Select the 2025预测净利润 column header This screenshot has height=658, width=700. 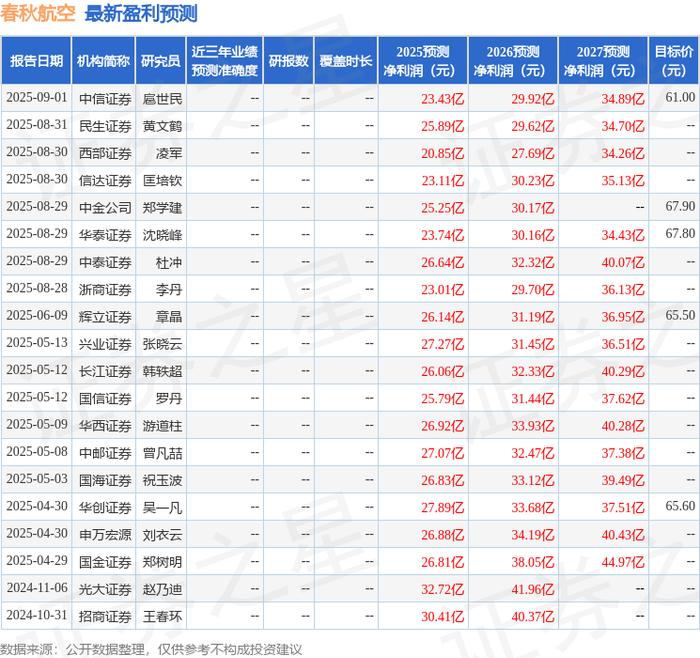[423, 61]
